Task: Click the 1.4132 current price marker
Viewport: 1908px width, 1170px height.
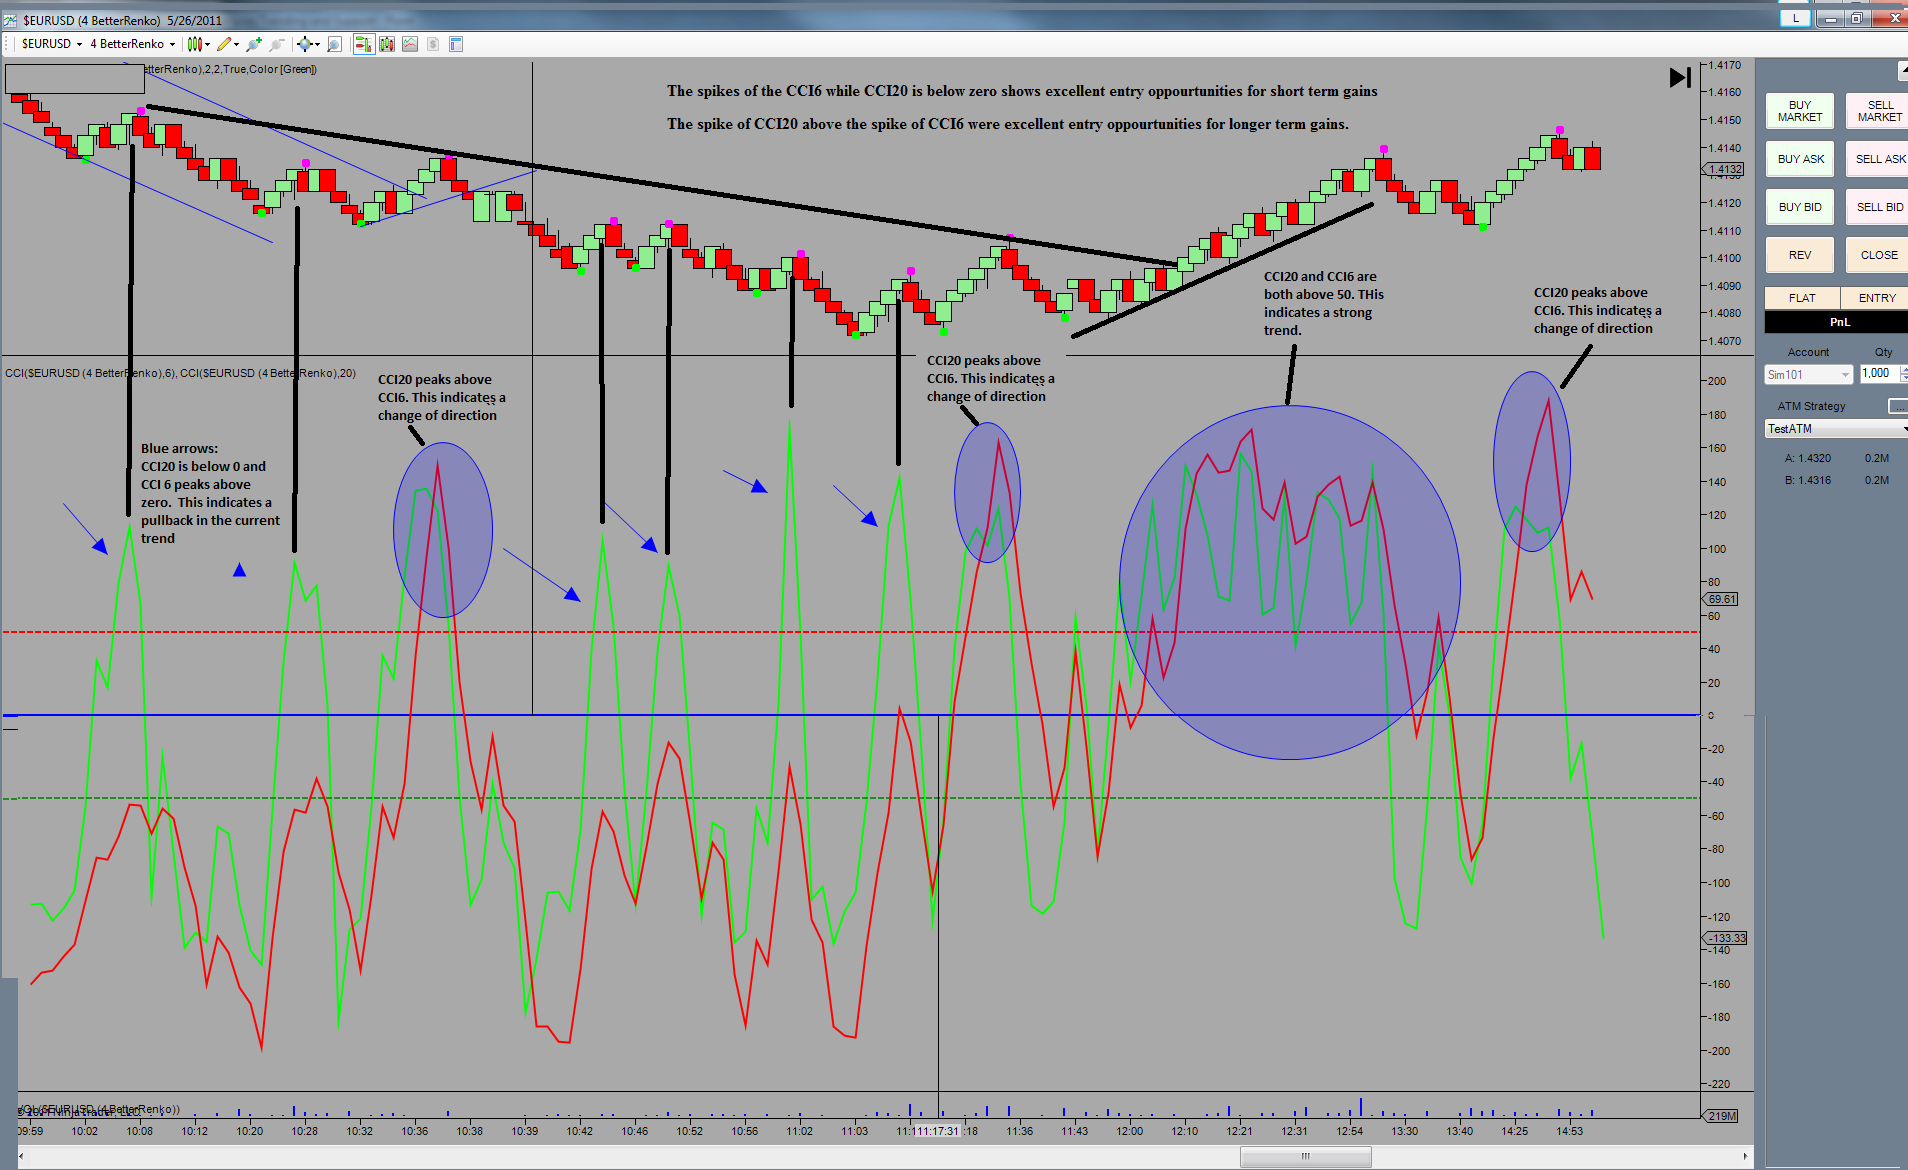Action: click(x=1724, y=169)
